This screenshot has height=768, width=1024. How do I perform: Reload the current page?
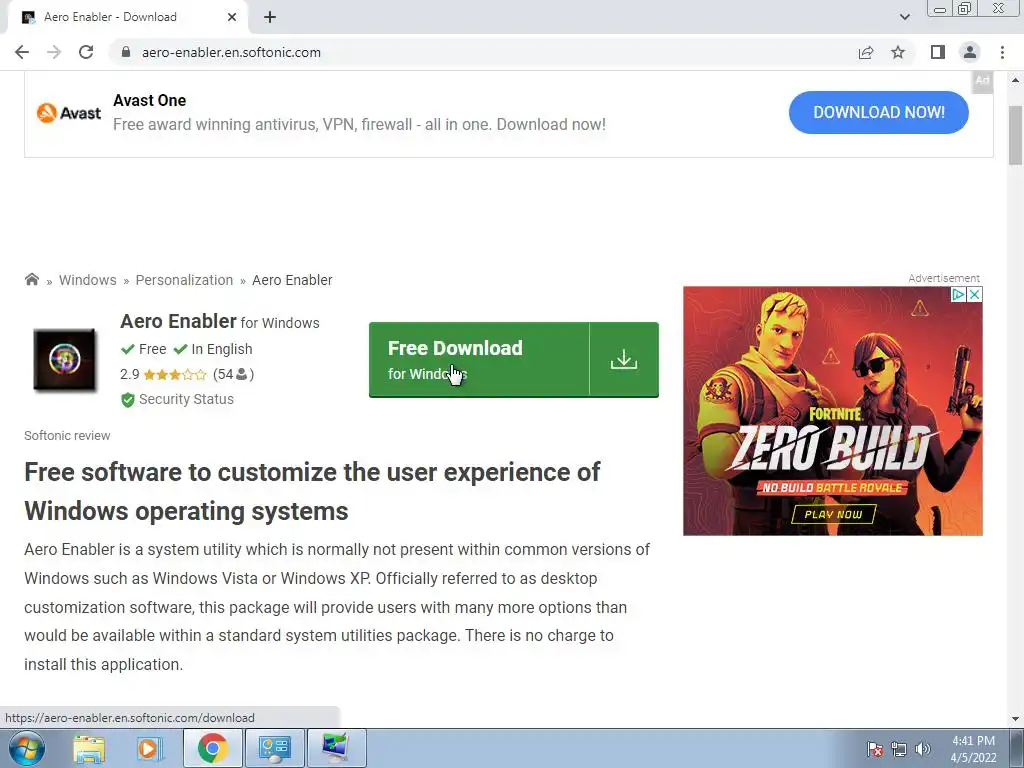pos(86,52)
